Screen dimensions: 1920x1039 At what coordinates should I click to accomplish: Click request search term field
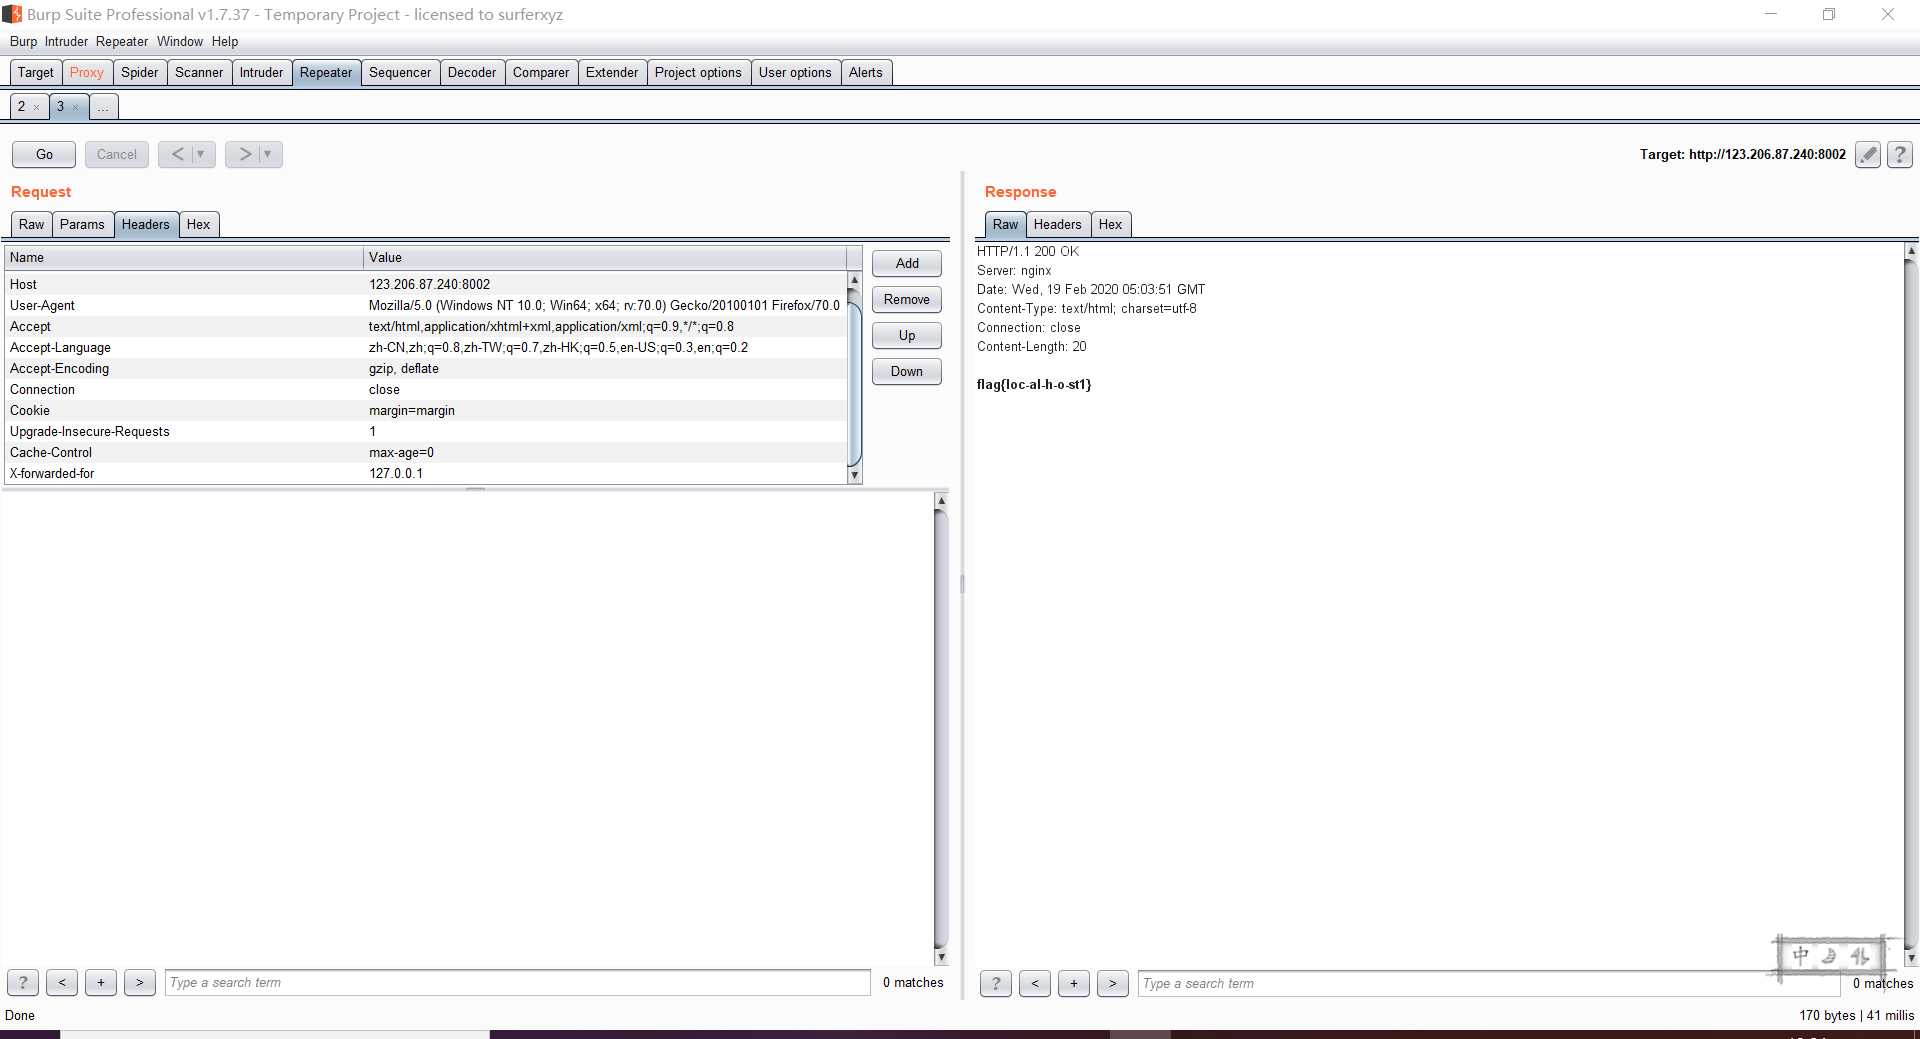point(518,982)
